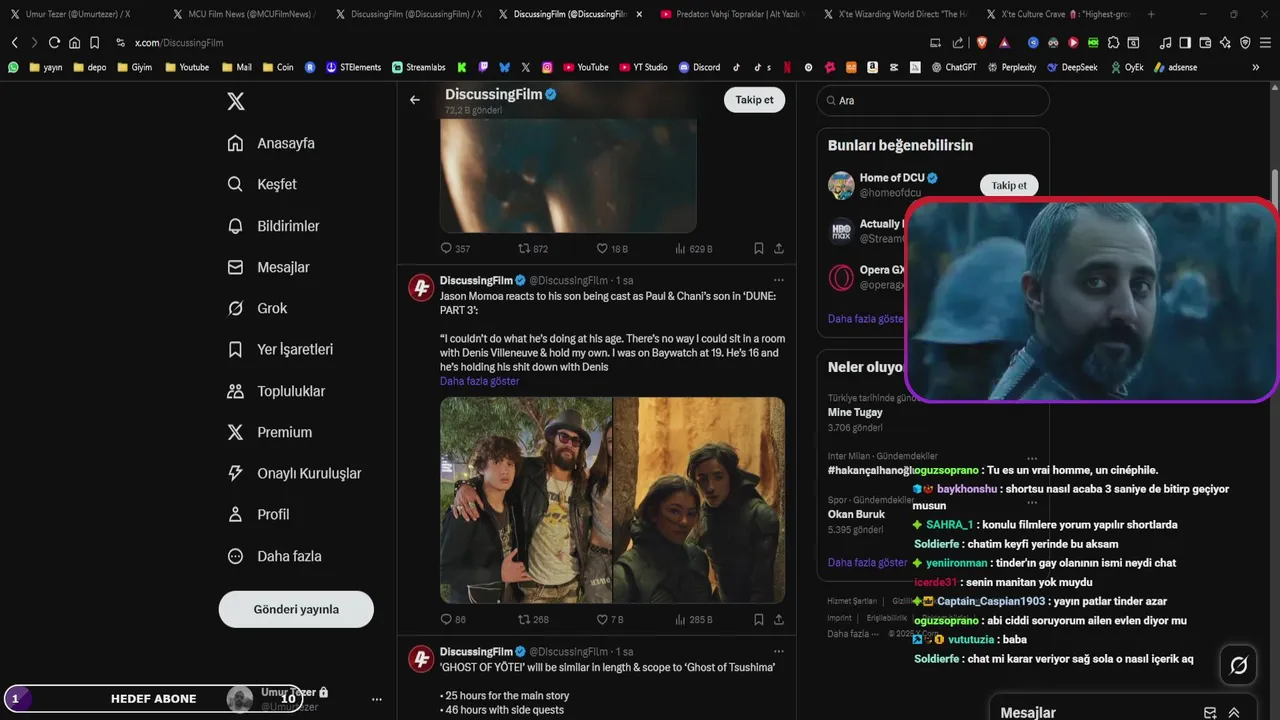Click the back arrow beside DiscussingFilm header
This screenshot has width=1280, height=720.
[415, 100]
